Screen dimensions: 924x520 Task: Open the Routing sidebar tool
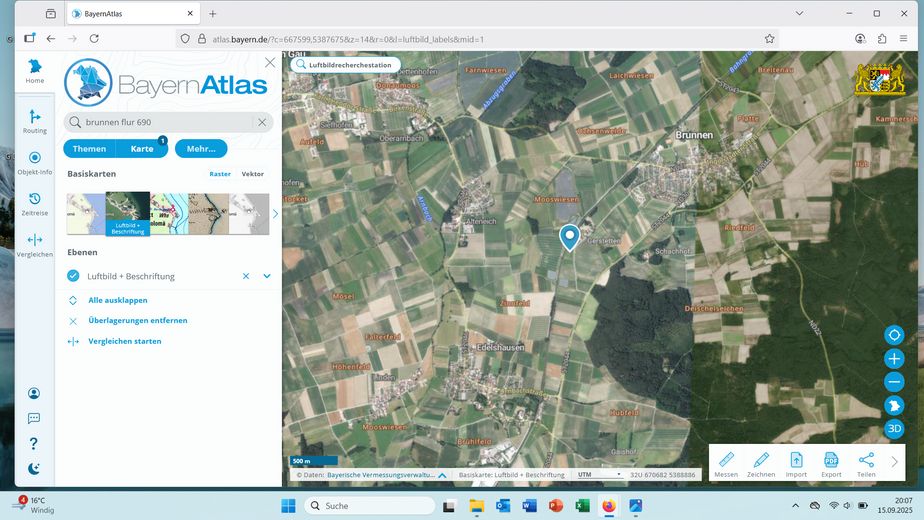click(x=35, y=121)
